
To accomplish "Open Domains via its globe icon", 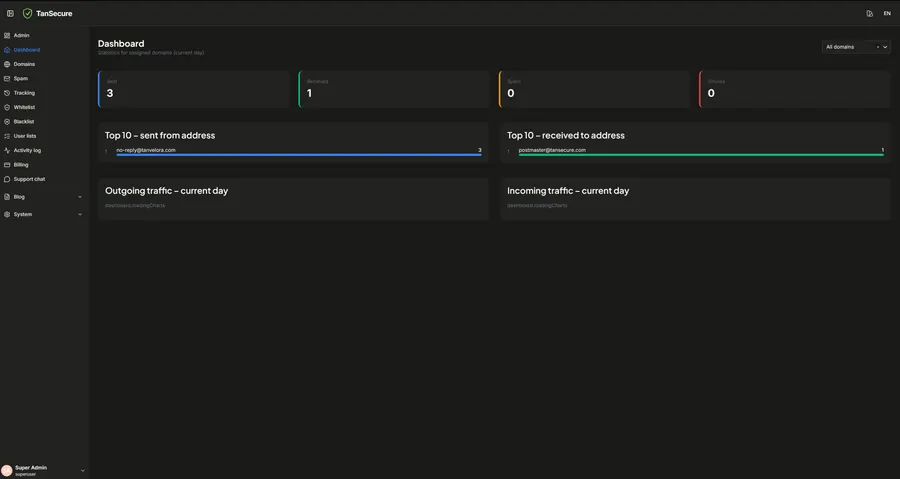I will [7, 64].
